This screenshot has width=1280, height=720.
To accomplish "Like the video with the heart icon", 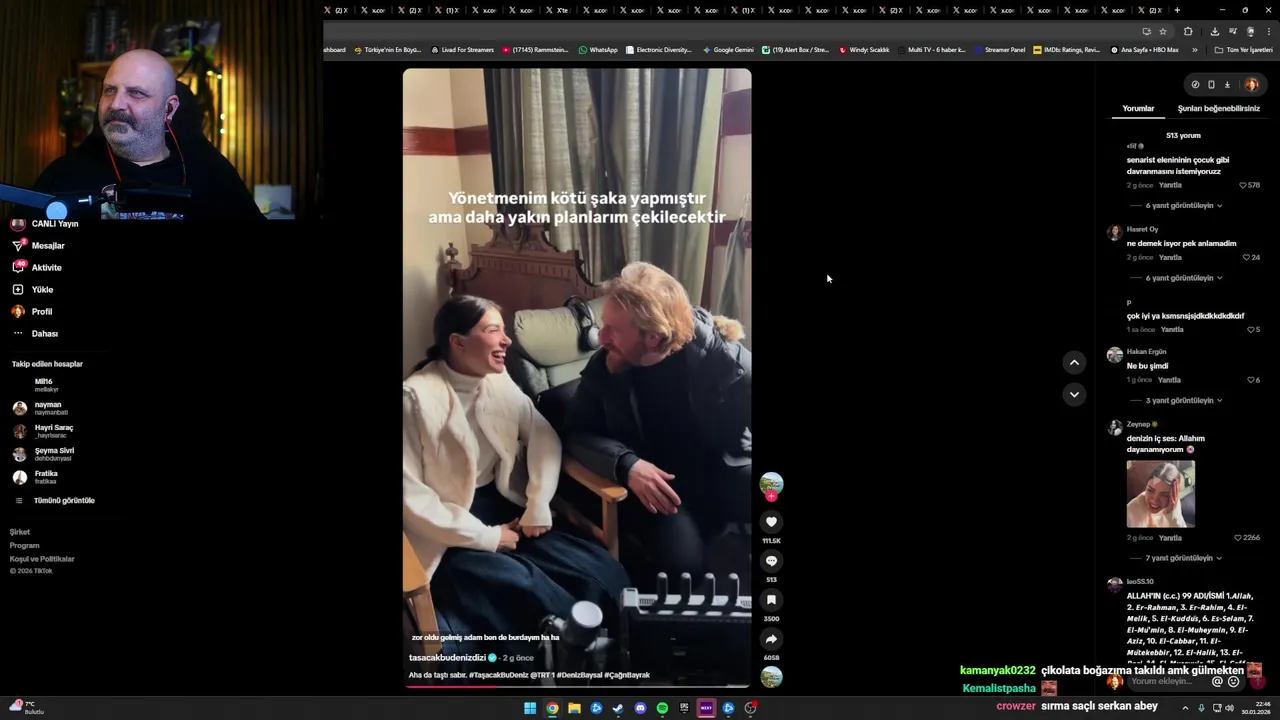I will [771, 522].
